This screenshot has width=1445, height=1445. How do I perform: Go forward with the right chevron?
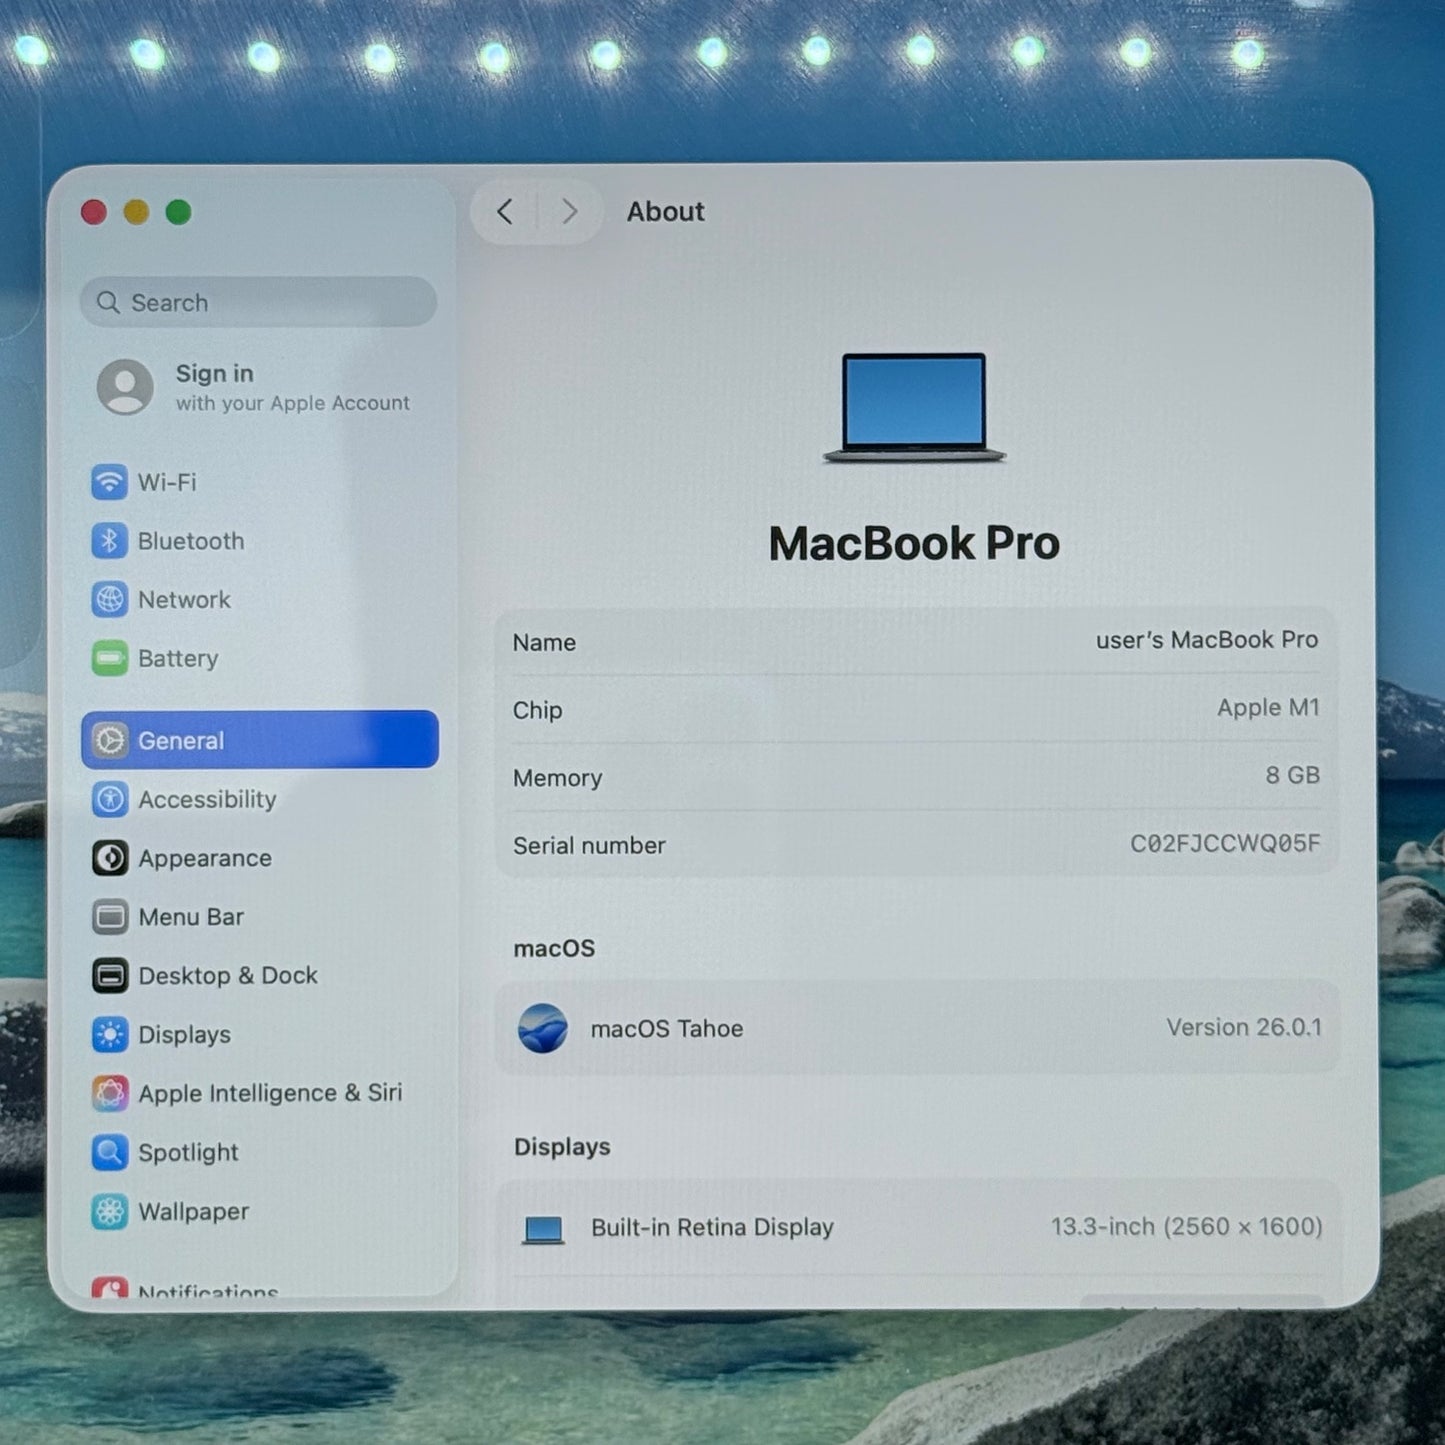(x=569, y=212)
